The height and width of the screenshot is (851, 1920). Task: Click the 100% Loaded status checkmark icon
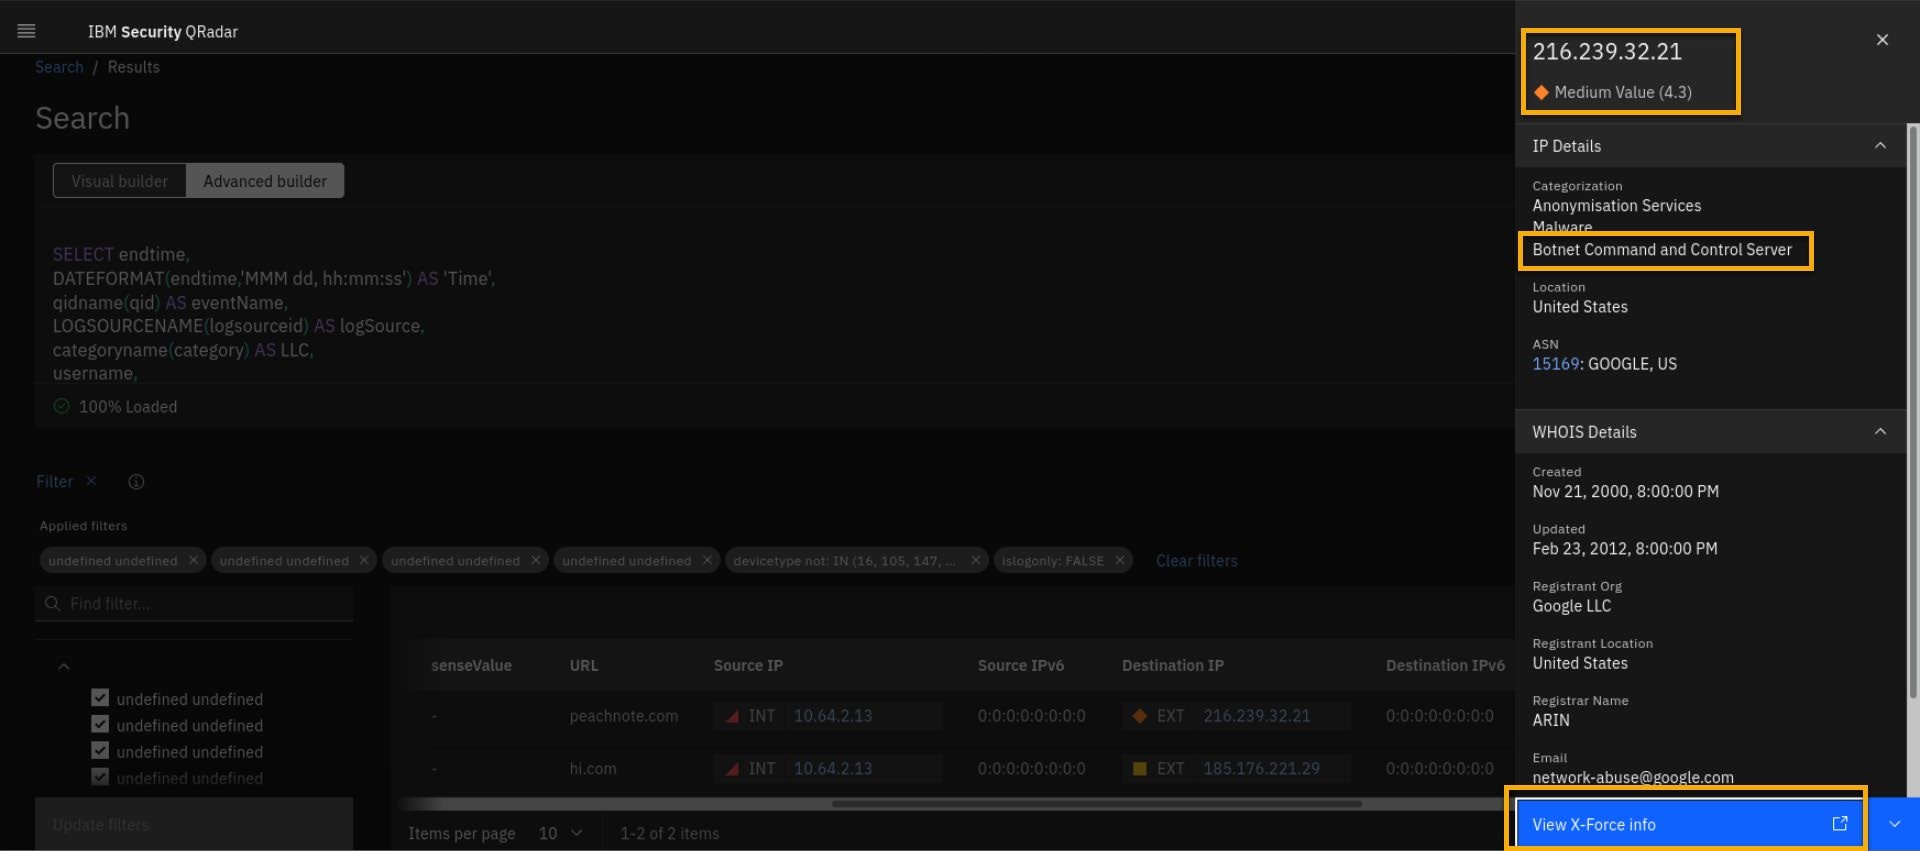coord(61,406)
